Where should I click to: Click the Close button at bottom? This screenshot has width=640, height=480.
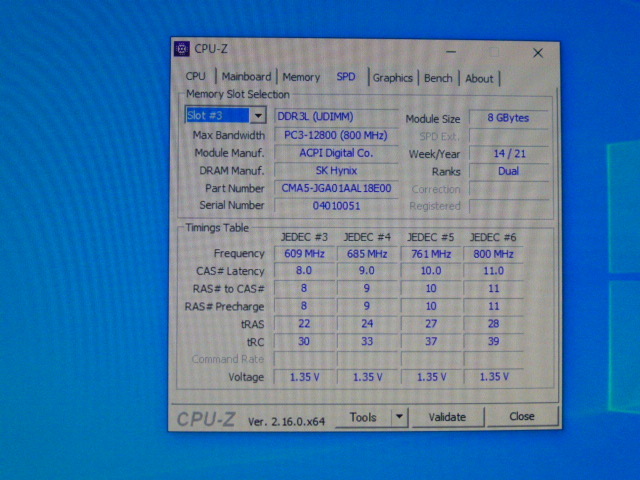(522, 416)
